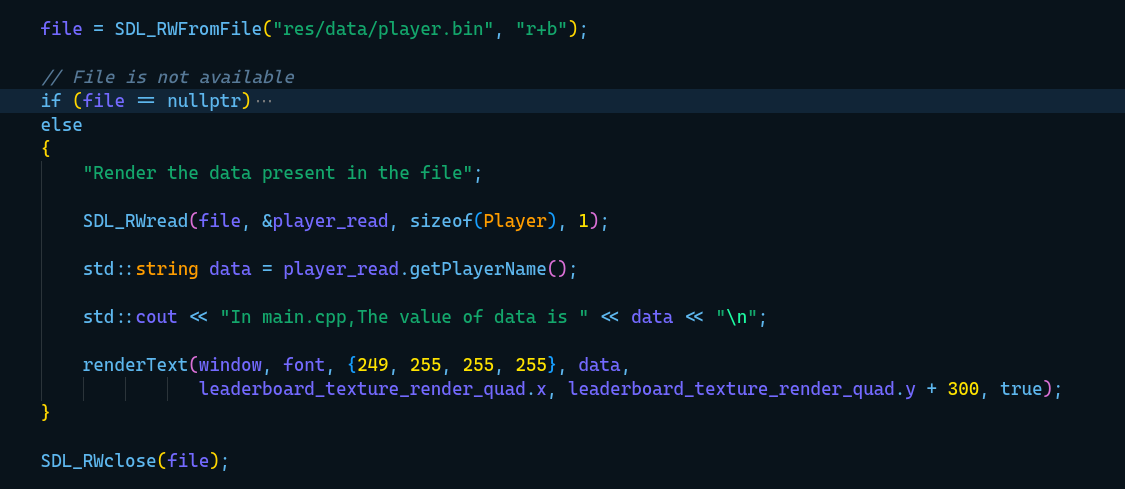Screen dimensions: 1125x489
Task: Click the opening curly brace after else
Action: click(46, 149)
